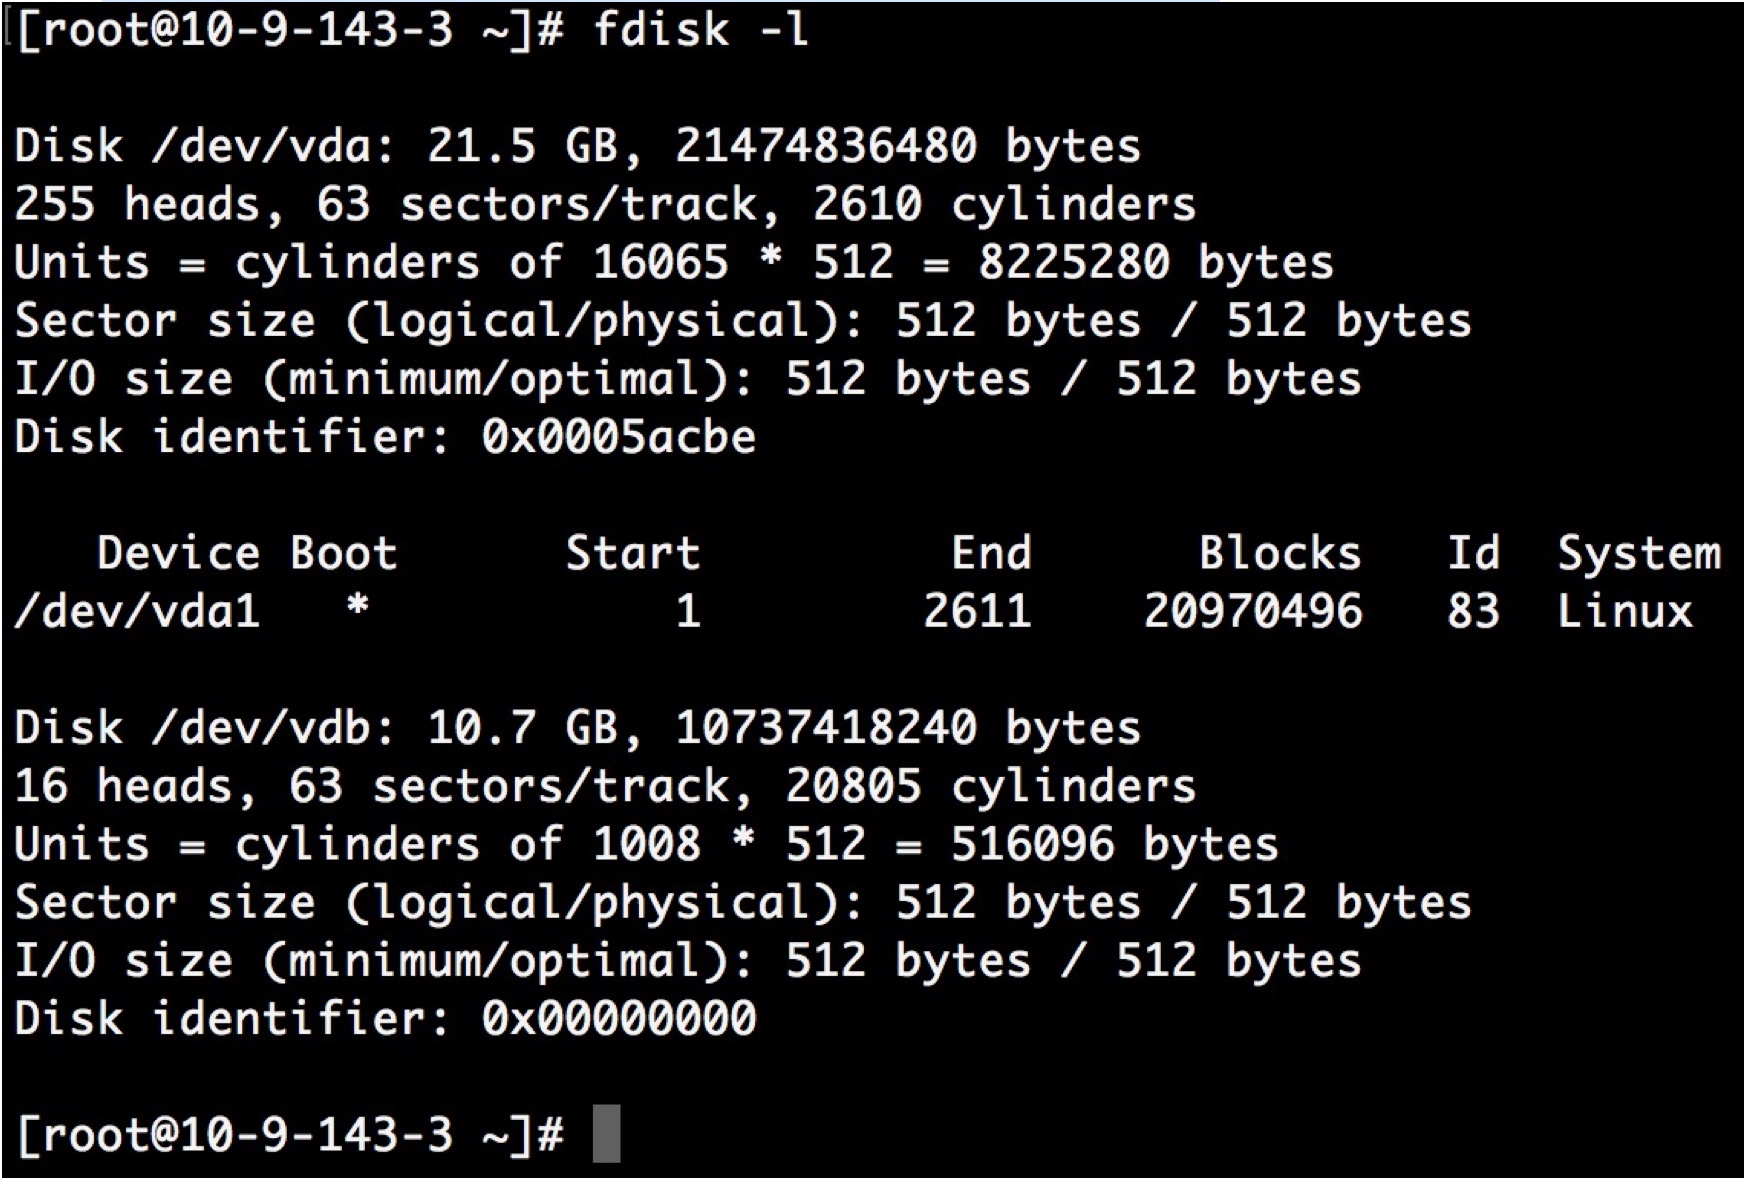Viewport: 1746px width, 1178px height.
Task: Click the "System" column header
Action: (x=1638, y=553)
